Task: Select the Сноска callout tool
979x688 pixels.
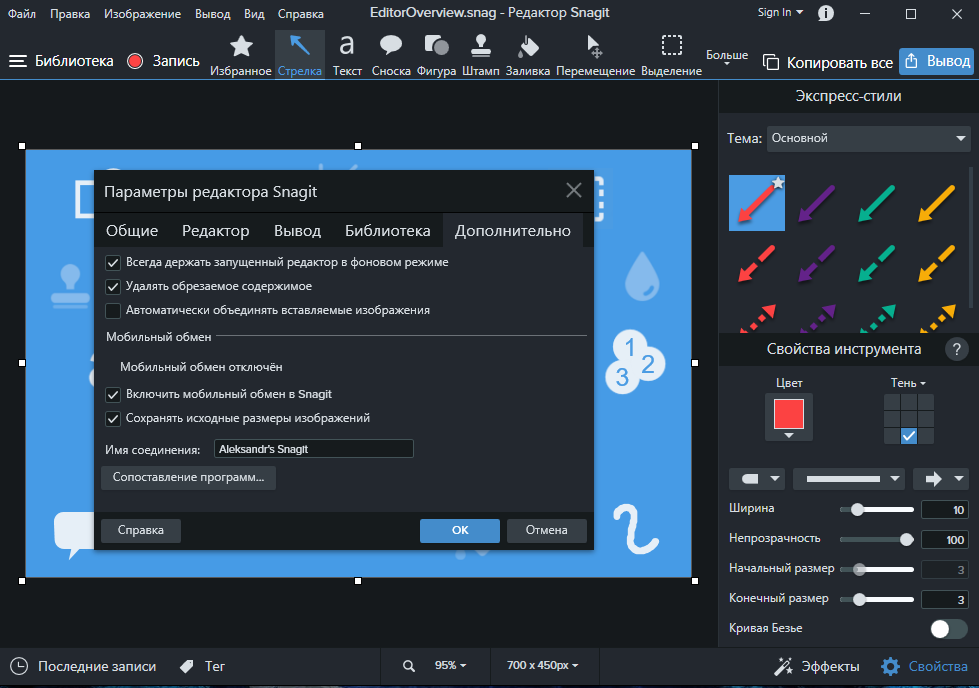Action: click(391, 56)
